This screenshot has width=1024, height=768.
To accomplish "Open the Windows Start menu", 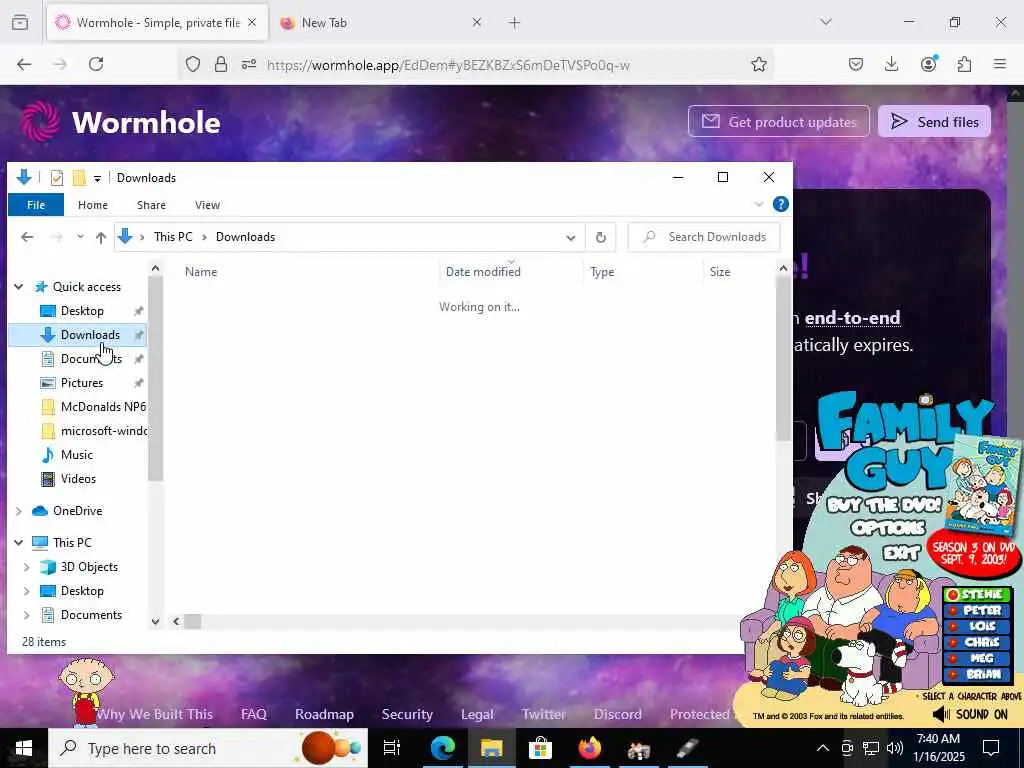I will [x=24, y=748].
